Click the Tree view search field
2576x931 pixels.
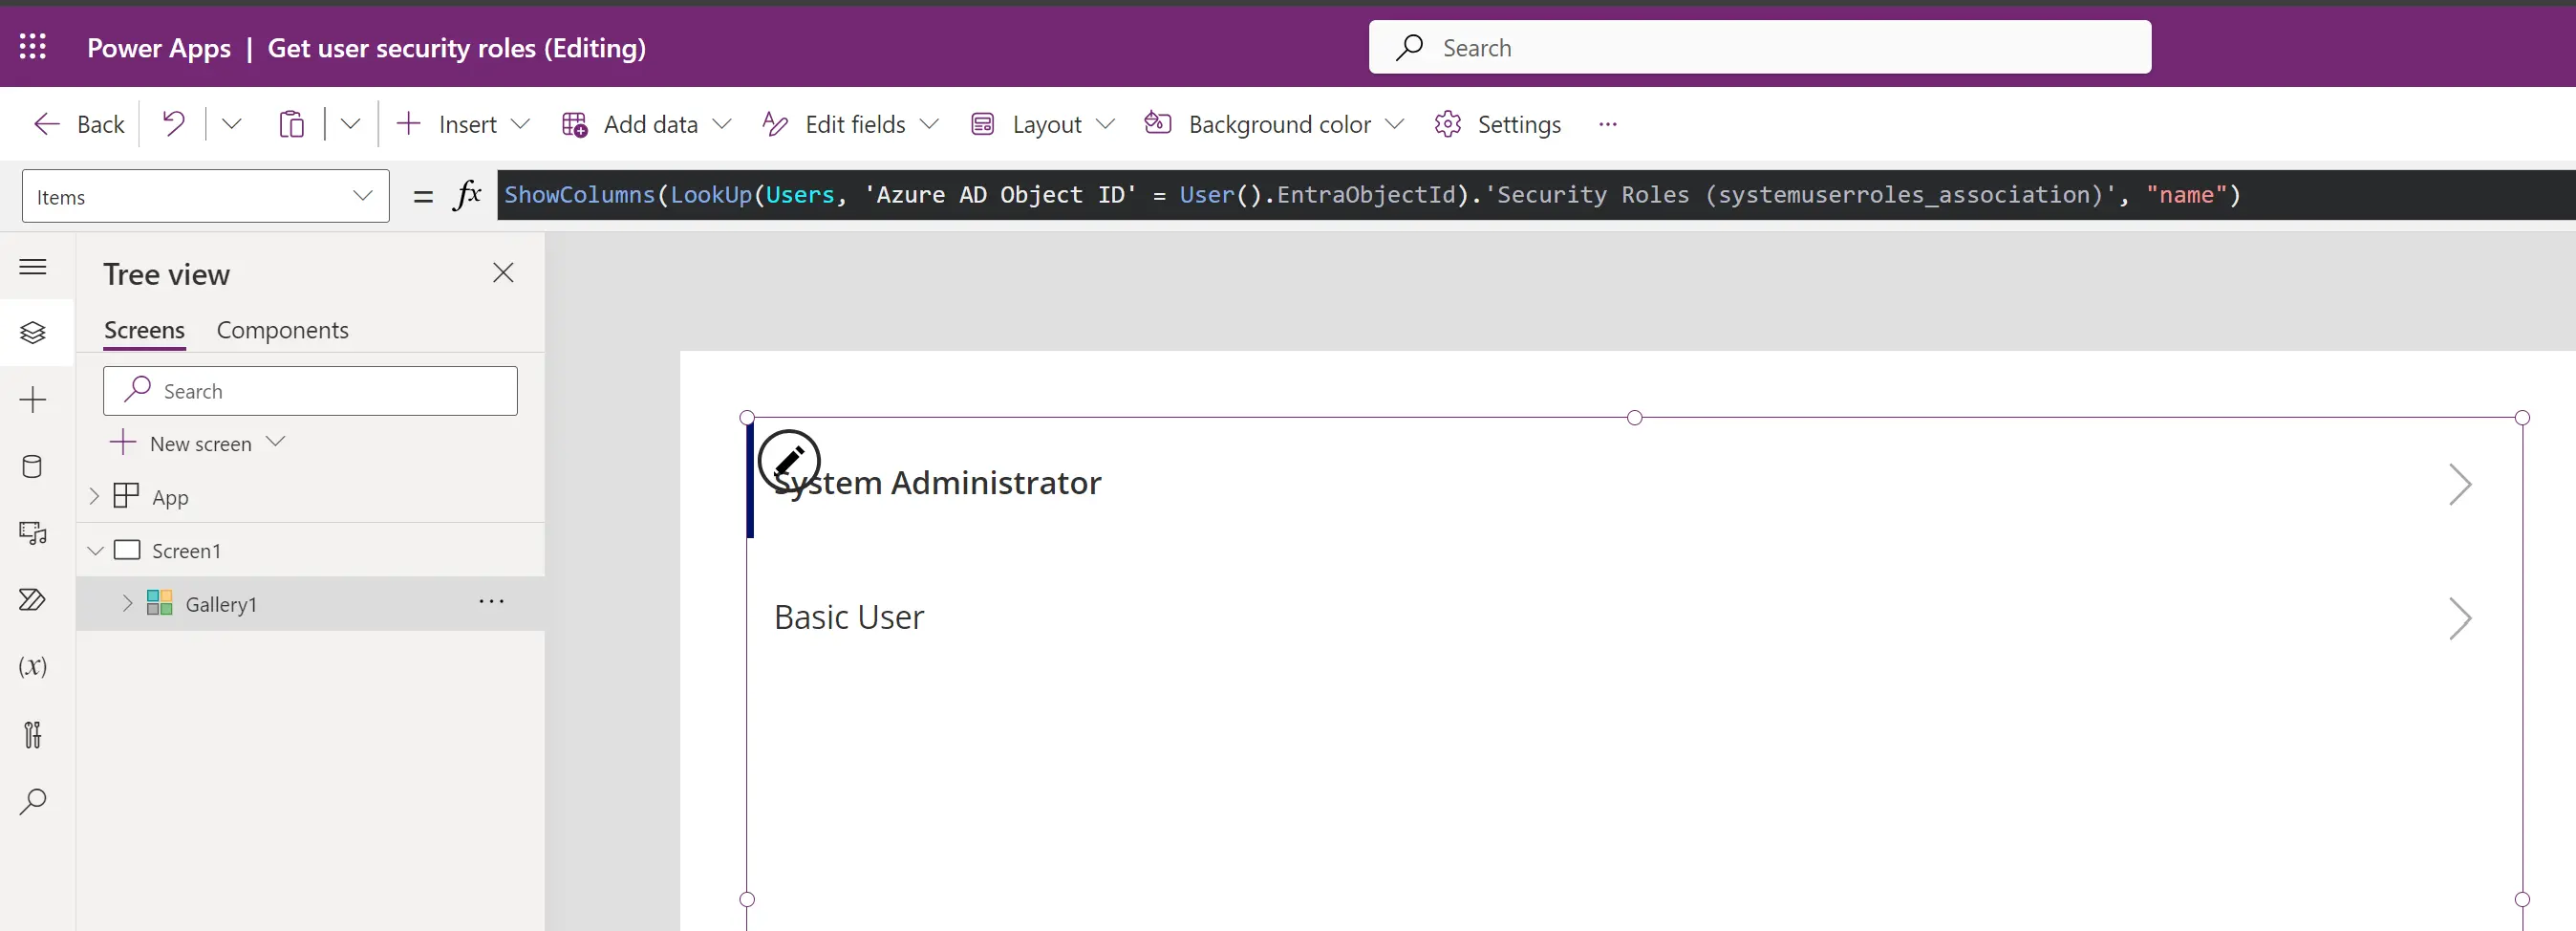(x=310, y=391)
